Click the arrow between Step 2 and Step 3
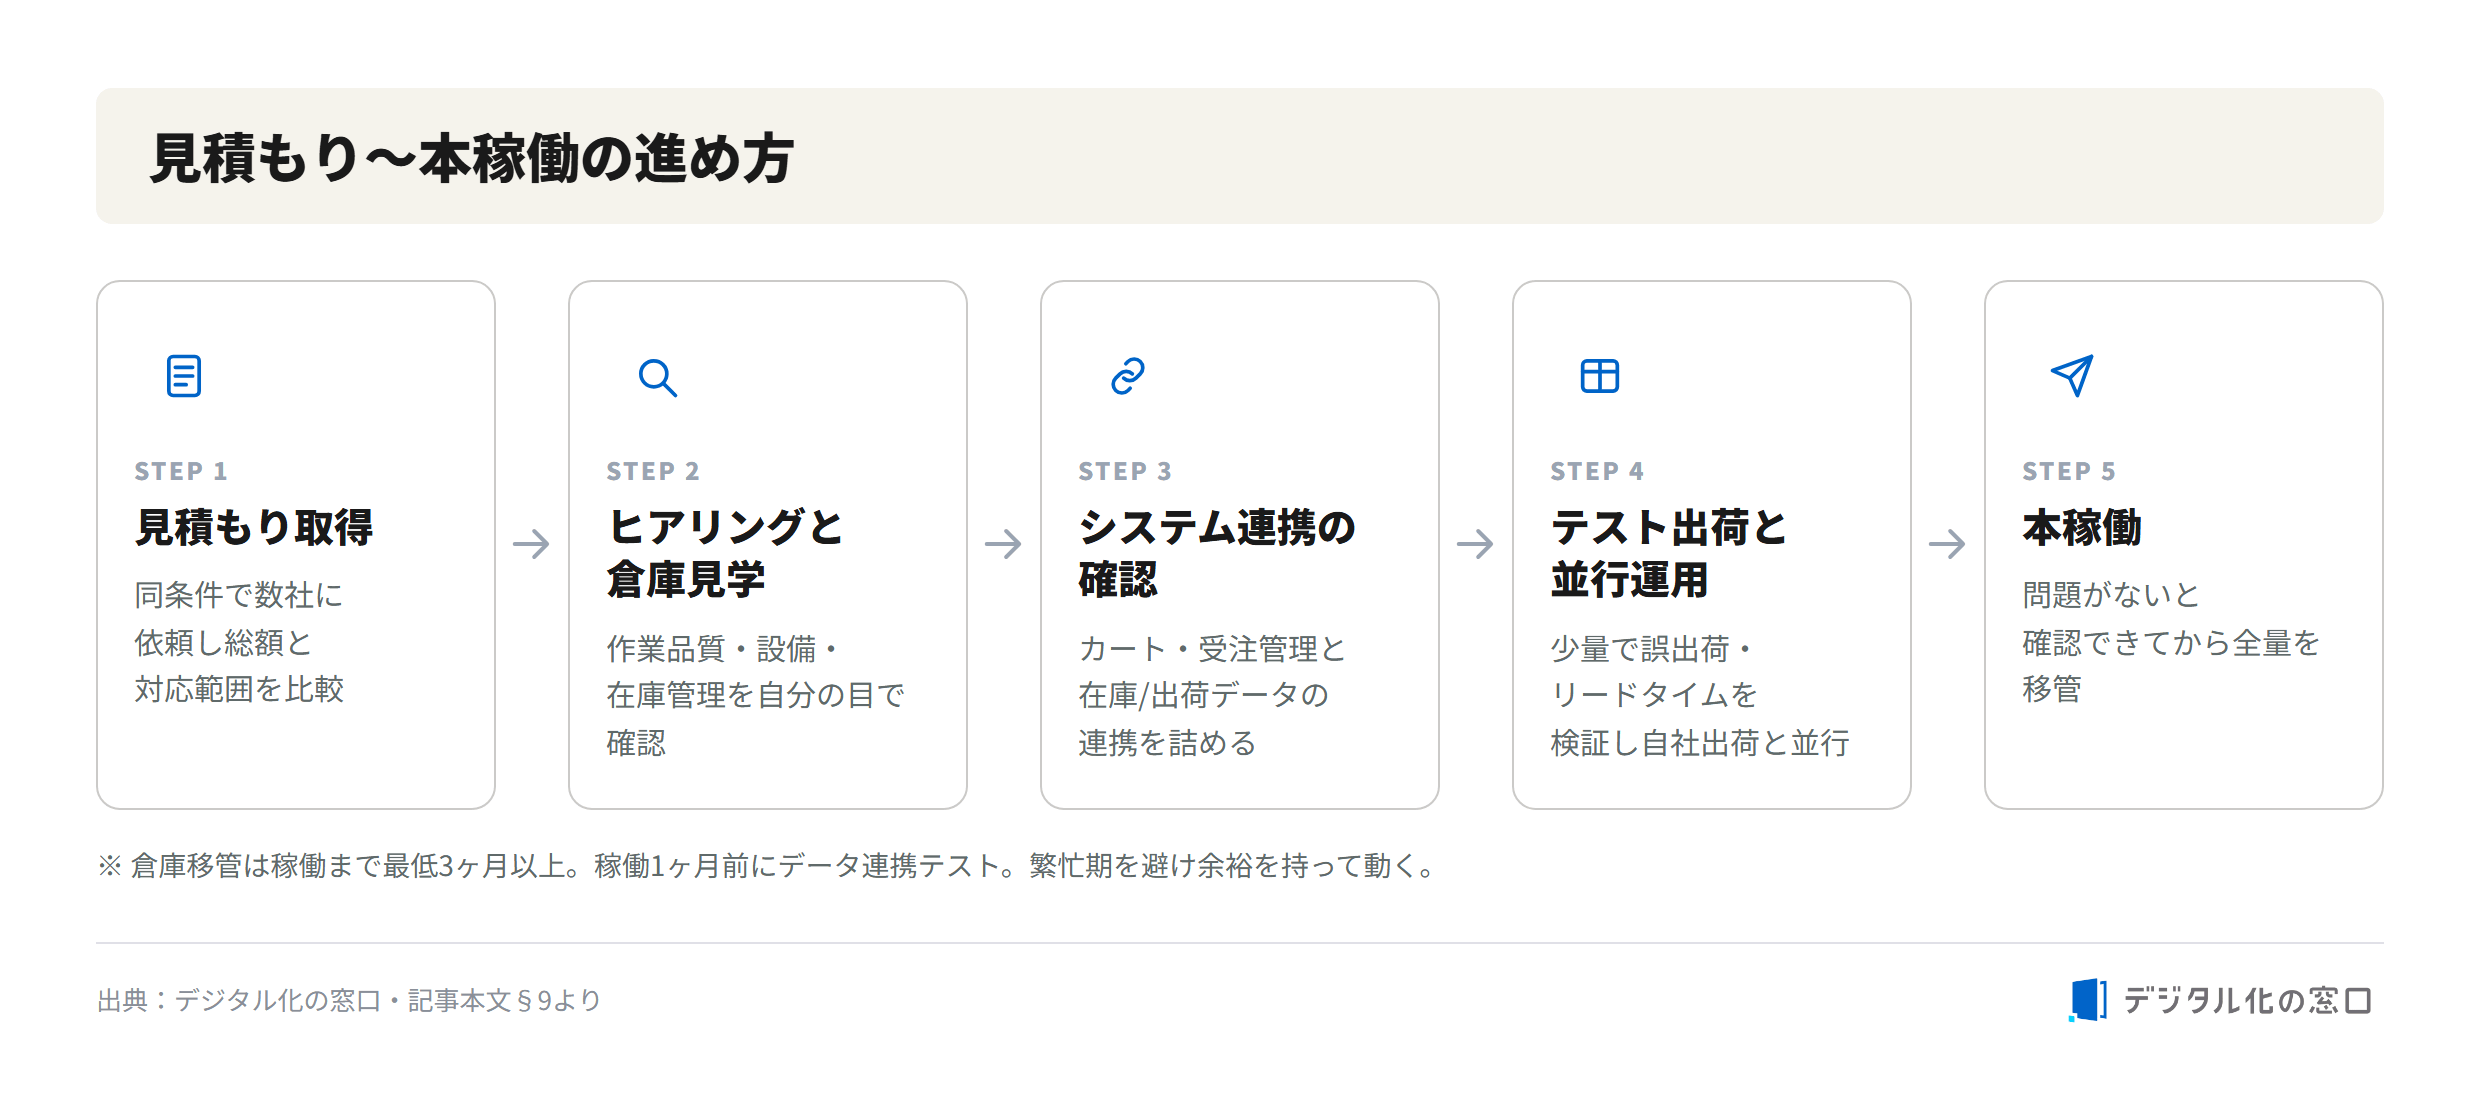 pos(1004,544)
